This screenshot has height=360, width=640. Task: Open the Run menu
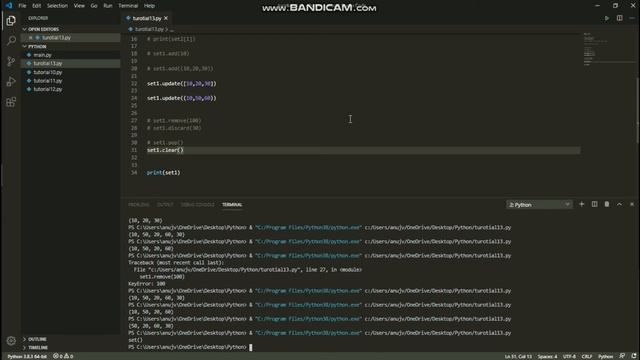click(x=108, y=6)
